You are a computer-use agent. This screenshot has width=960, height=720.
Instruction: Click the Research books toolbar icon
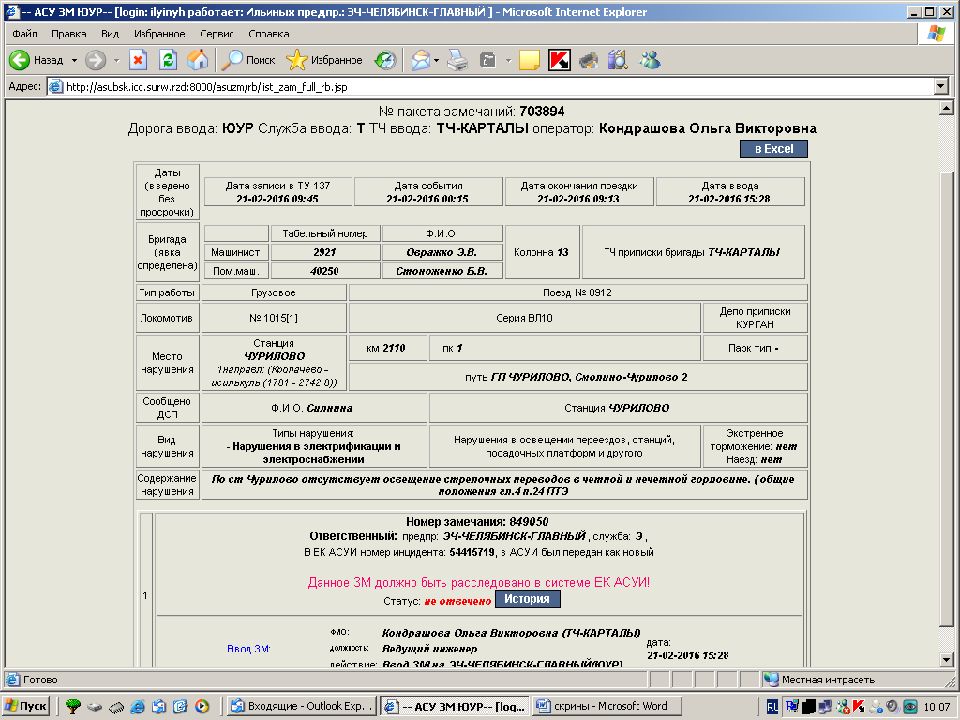point(618,60)
